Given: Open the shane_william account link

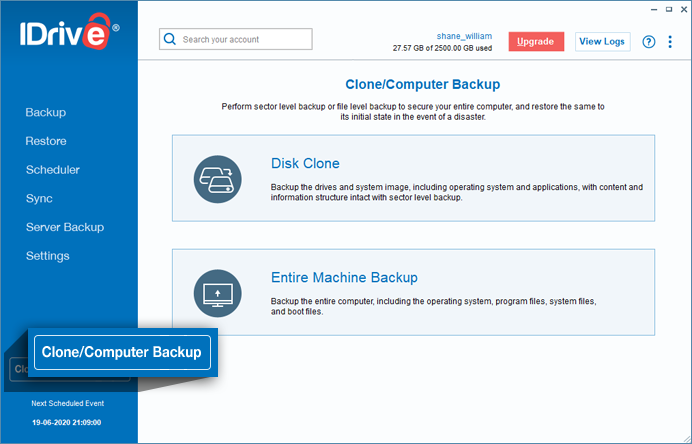Looking at the screenshot, I should tap(464, 36).
